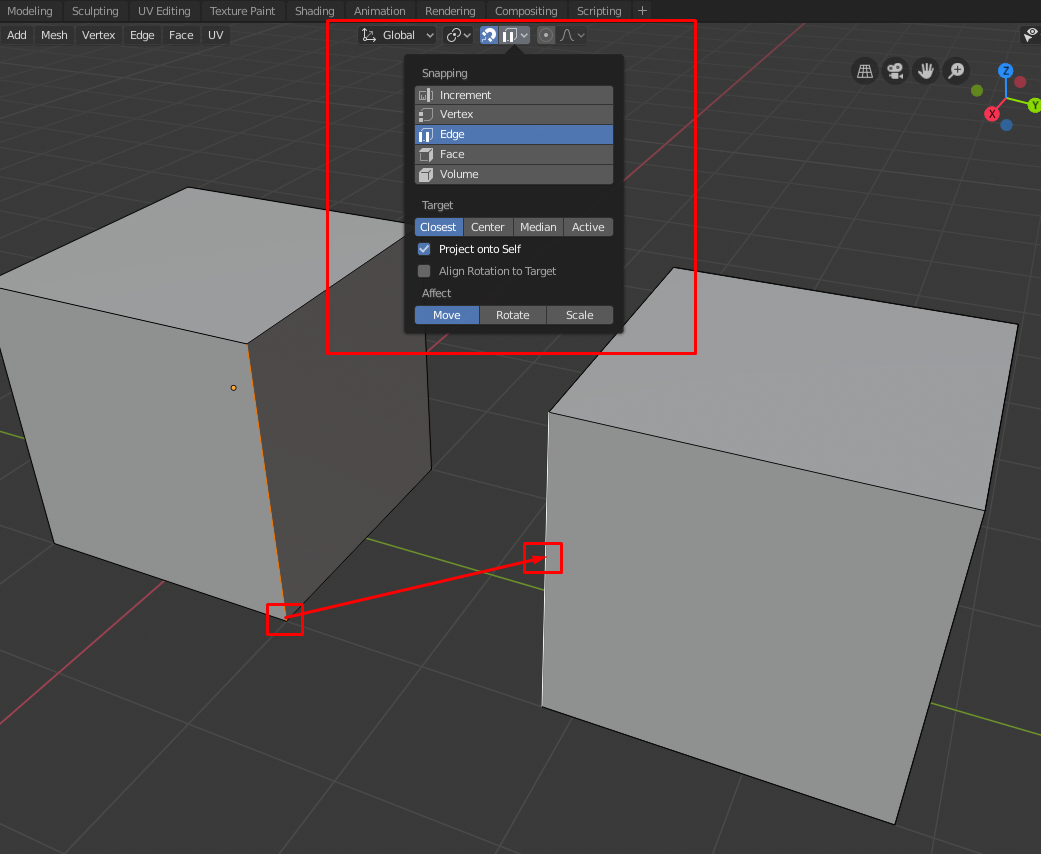Click the pan view hand icon
Image resolution: width=1041 pixels, height=854 pixels.
pos(925,71)
